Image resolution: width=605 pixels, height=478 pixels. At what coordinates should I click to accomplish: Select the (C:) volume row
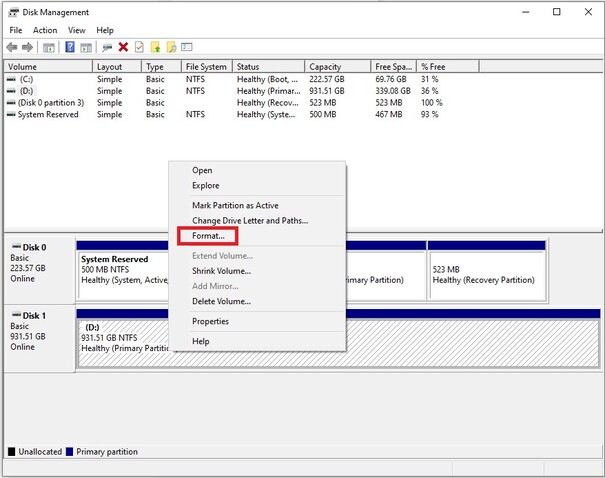click(25, 78)
